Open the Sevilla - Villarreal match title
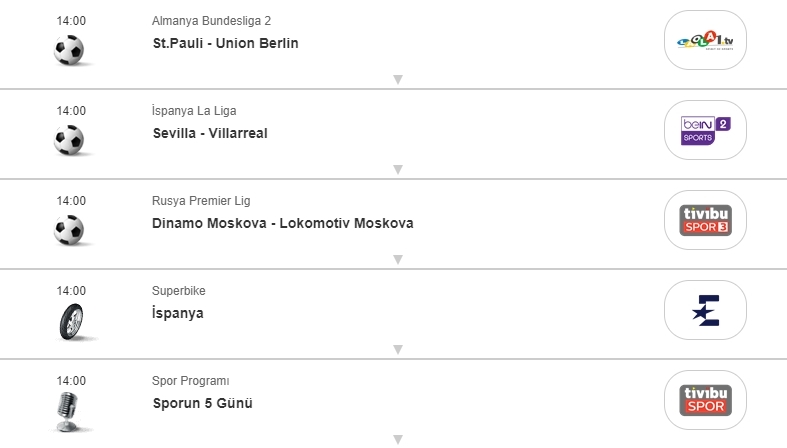The width and height of the screenshot is (787, 448). click(x=210, y=133)
